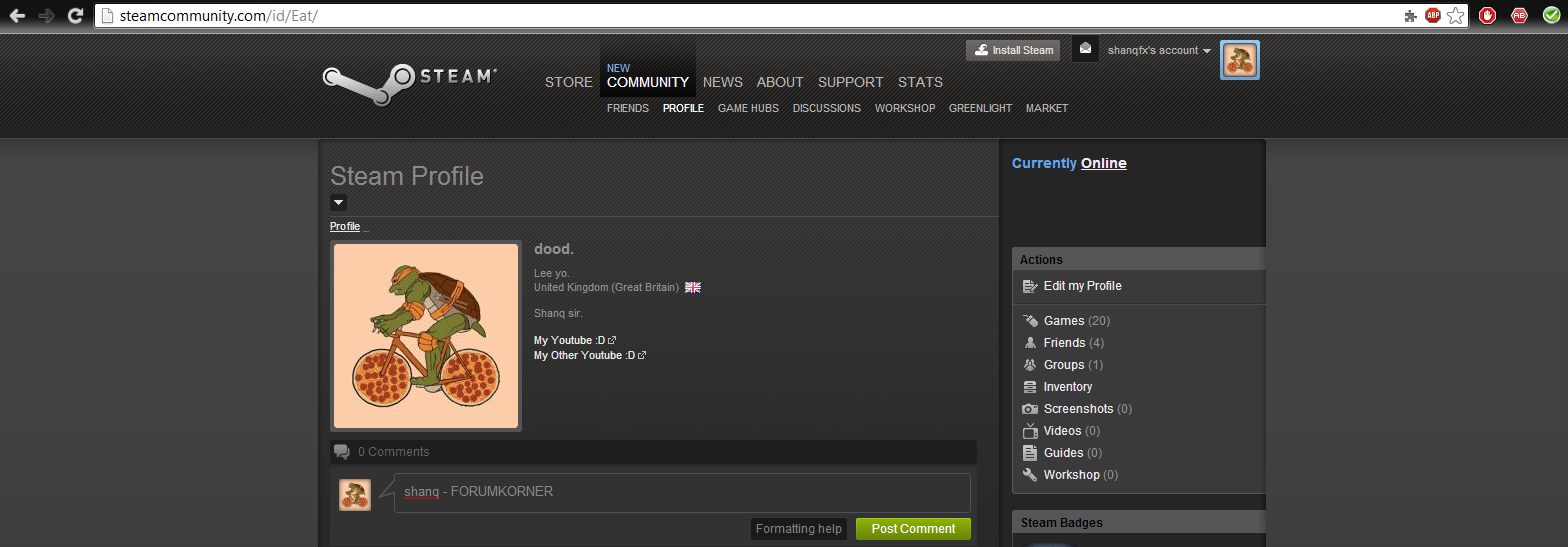Open the Guides (0) link
Image resolution: width=1568 pixels, height=547 pixels.
pyautogui.click(x=1074, y=453)
